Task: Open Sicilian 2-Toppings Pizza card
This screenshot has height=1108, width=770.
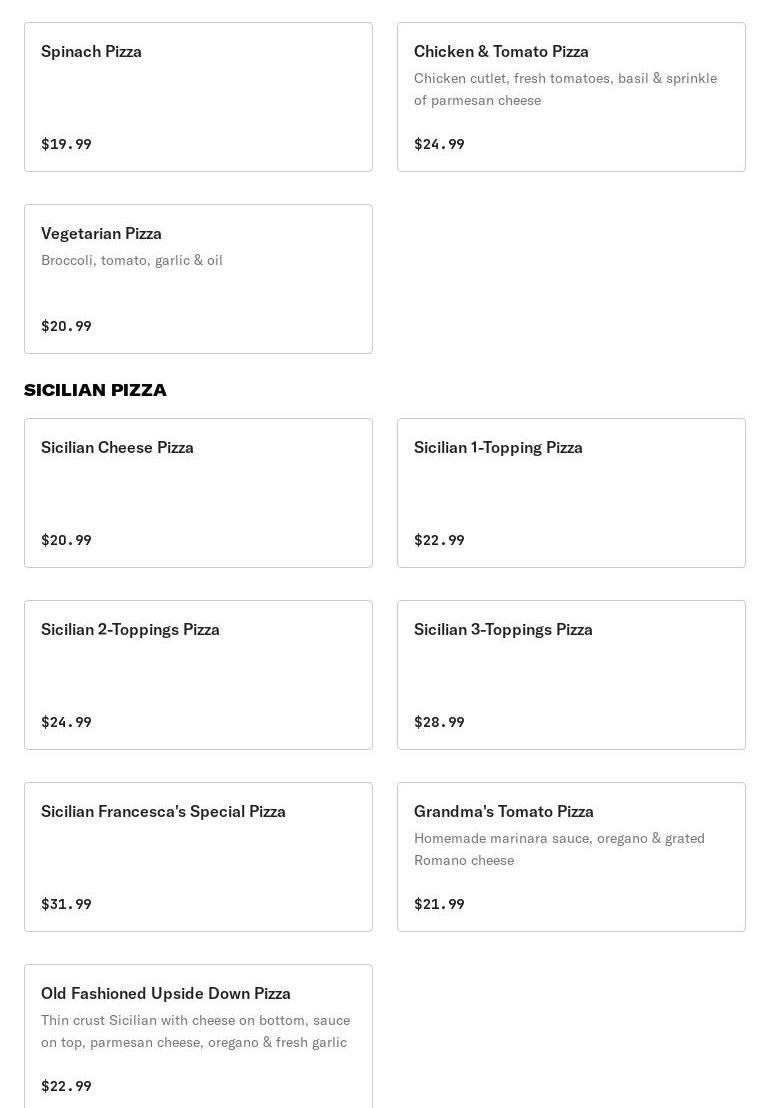Action: pos(199,675)
